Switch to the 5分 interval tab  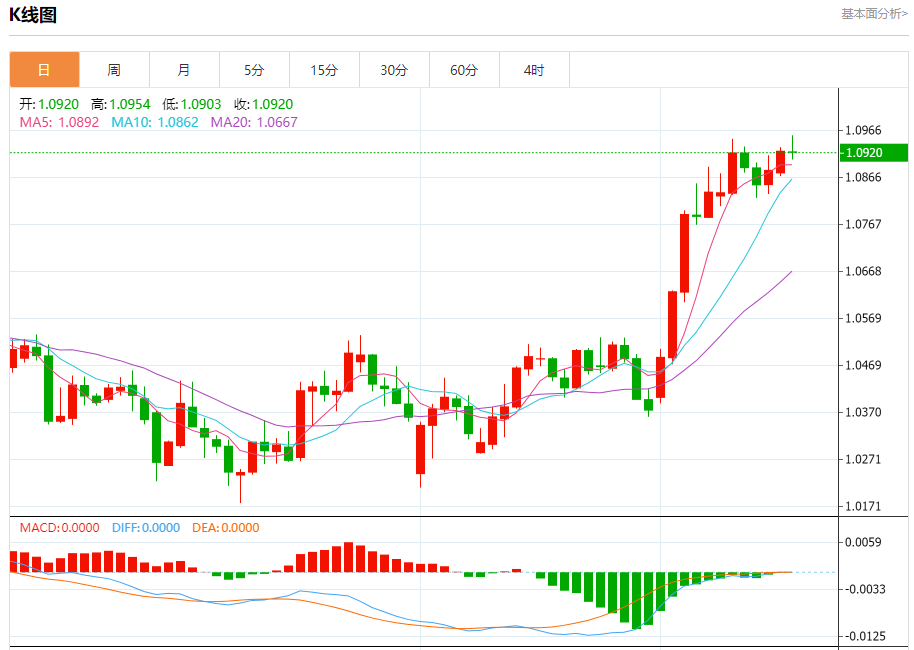point(254,70)
